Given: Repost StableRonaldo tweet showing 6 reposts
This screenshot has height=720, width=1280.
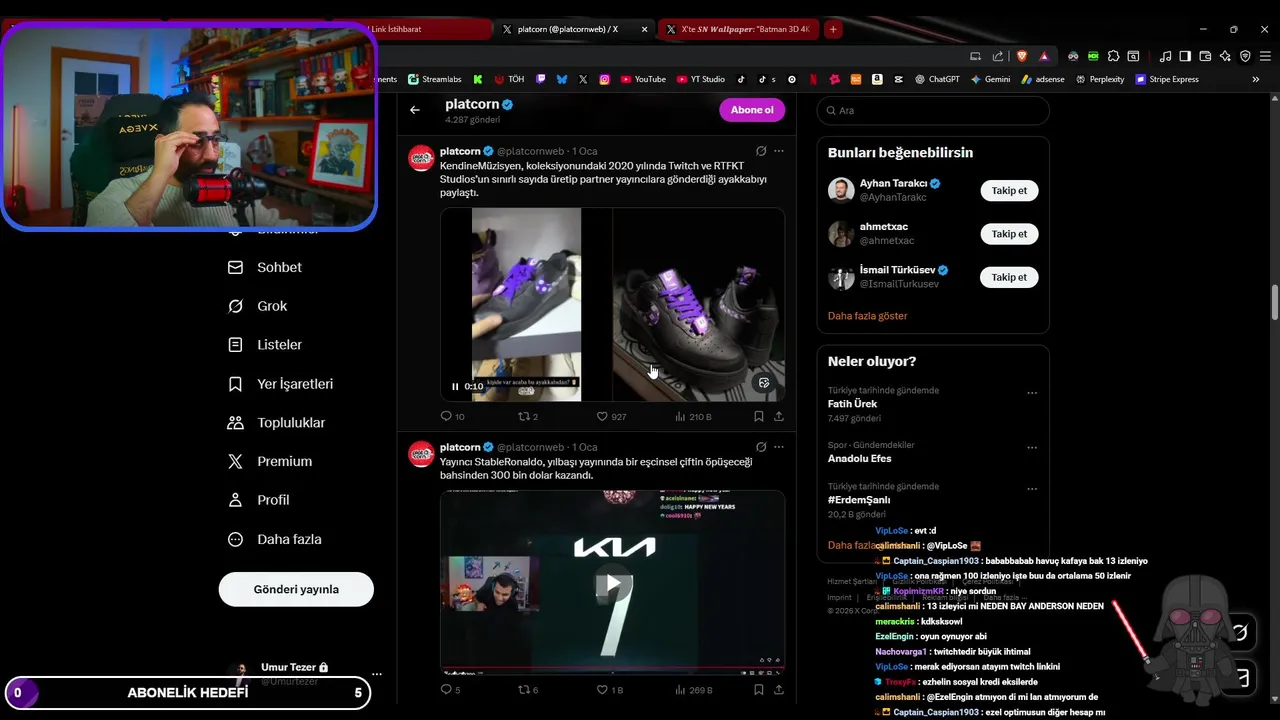Looking at the screenshot, I should pos(527,690).
